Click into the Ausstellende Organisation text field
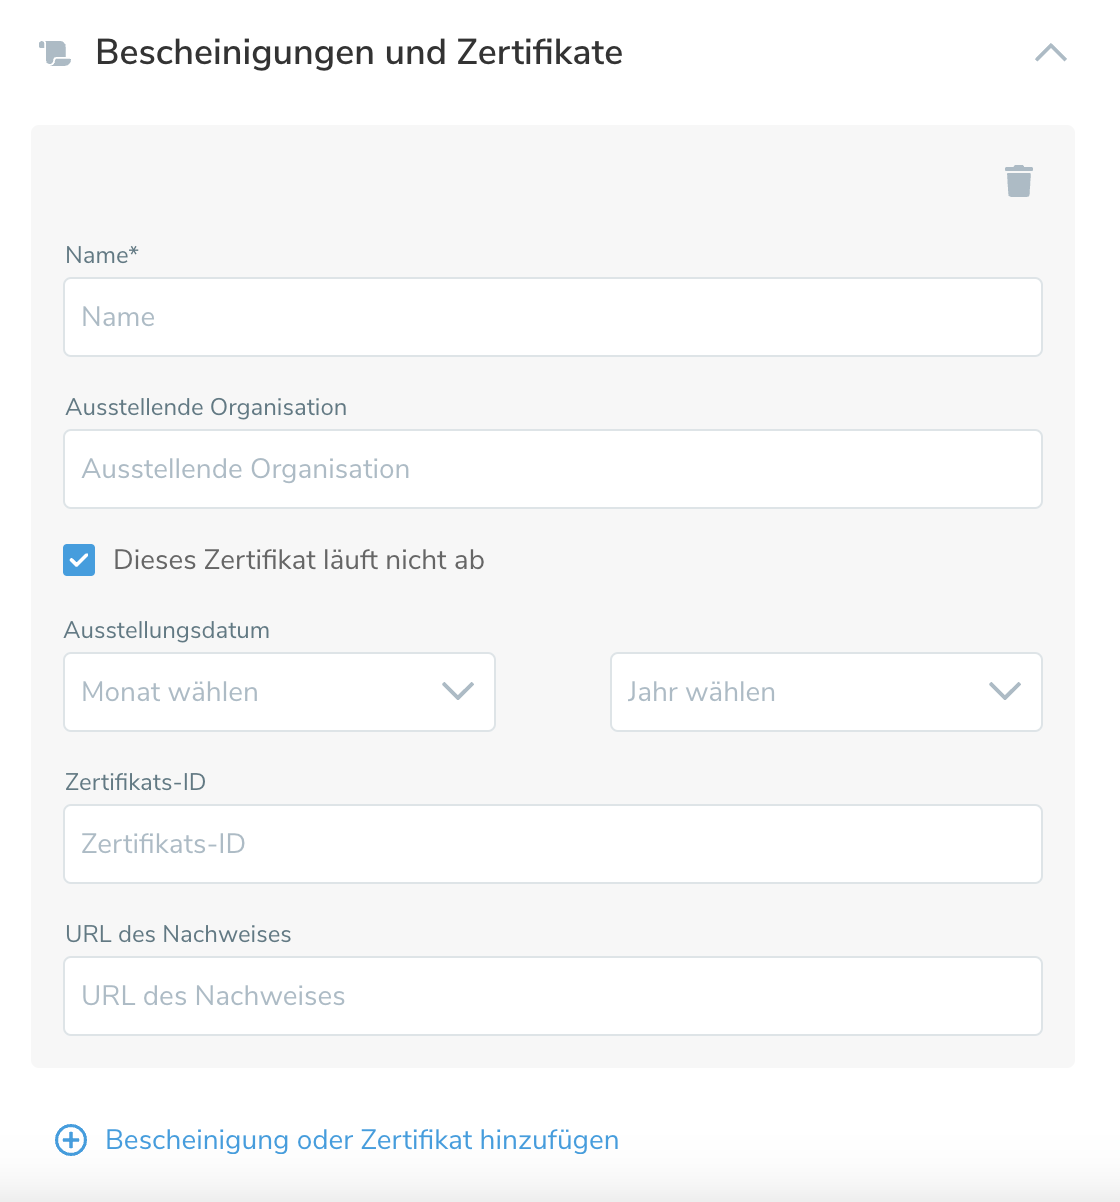This screenshot has width=1120, height=1202. coord(552,469)
